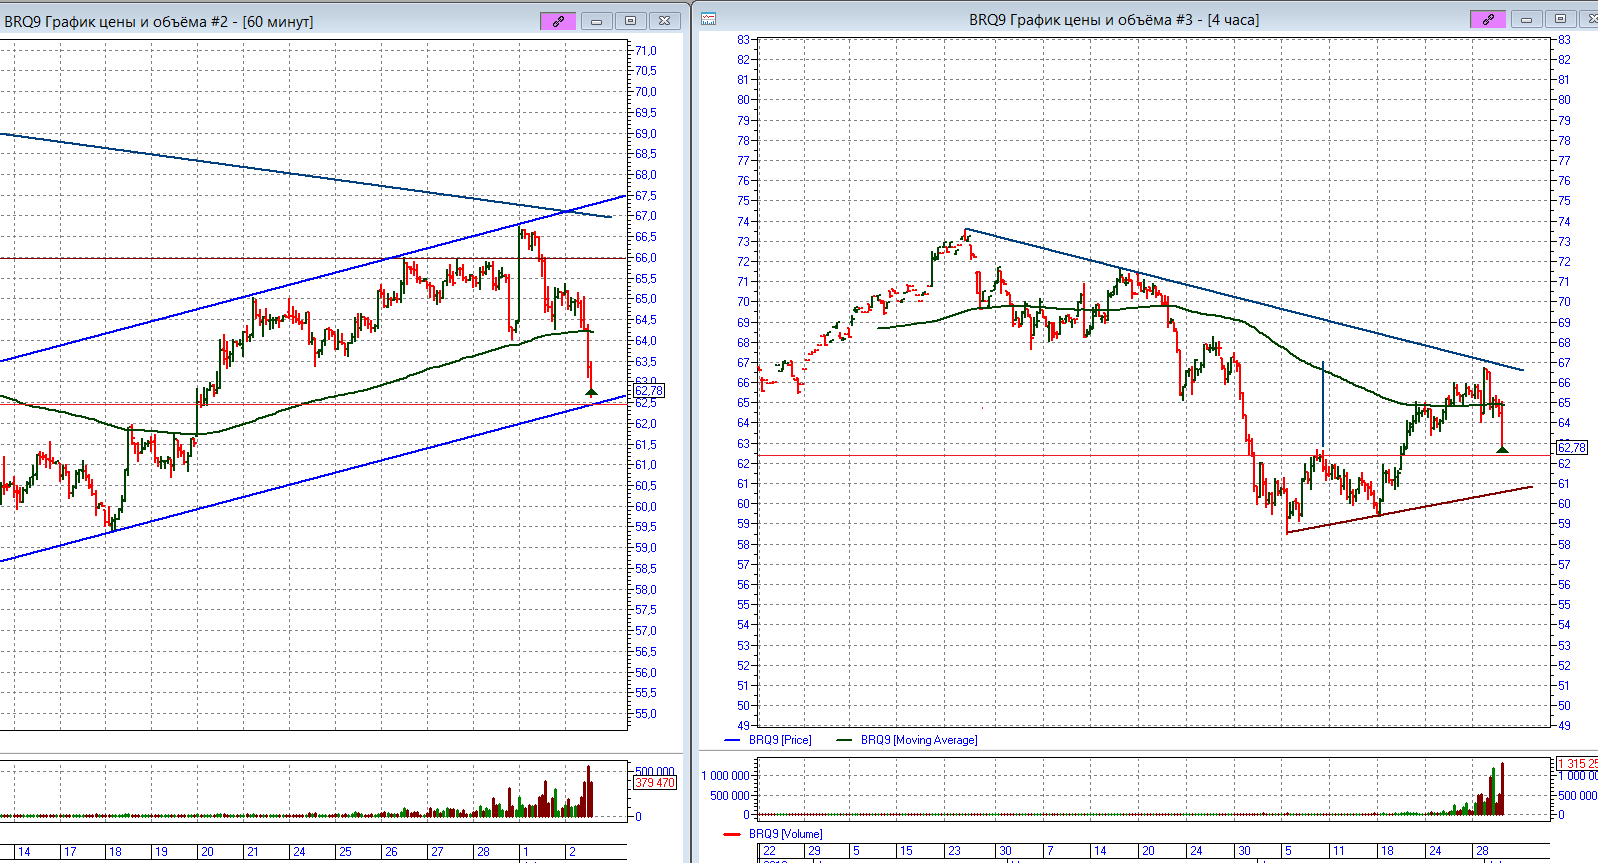Minimize the 4-hour chart window
This screenshot has height=863, width=1598.
pyautogui.click(x=1526, y=20)
